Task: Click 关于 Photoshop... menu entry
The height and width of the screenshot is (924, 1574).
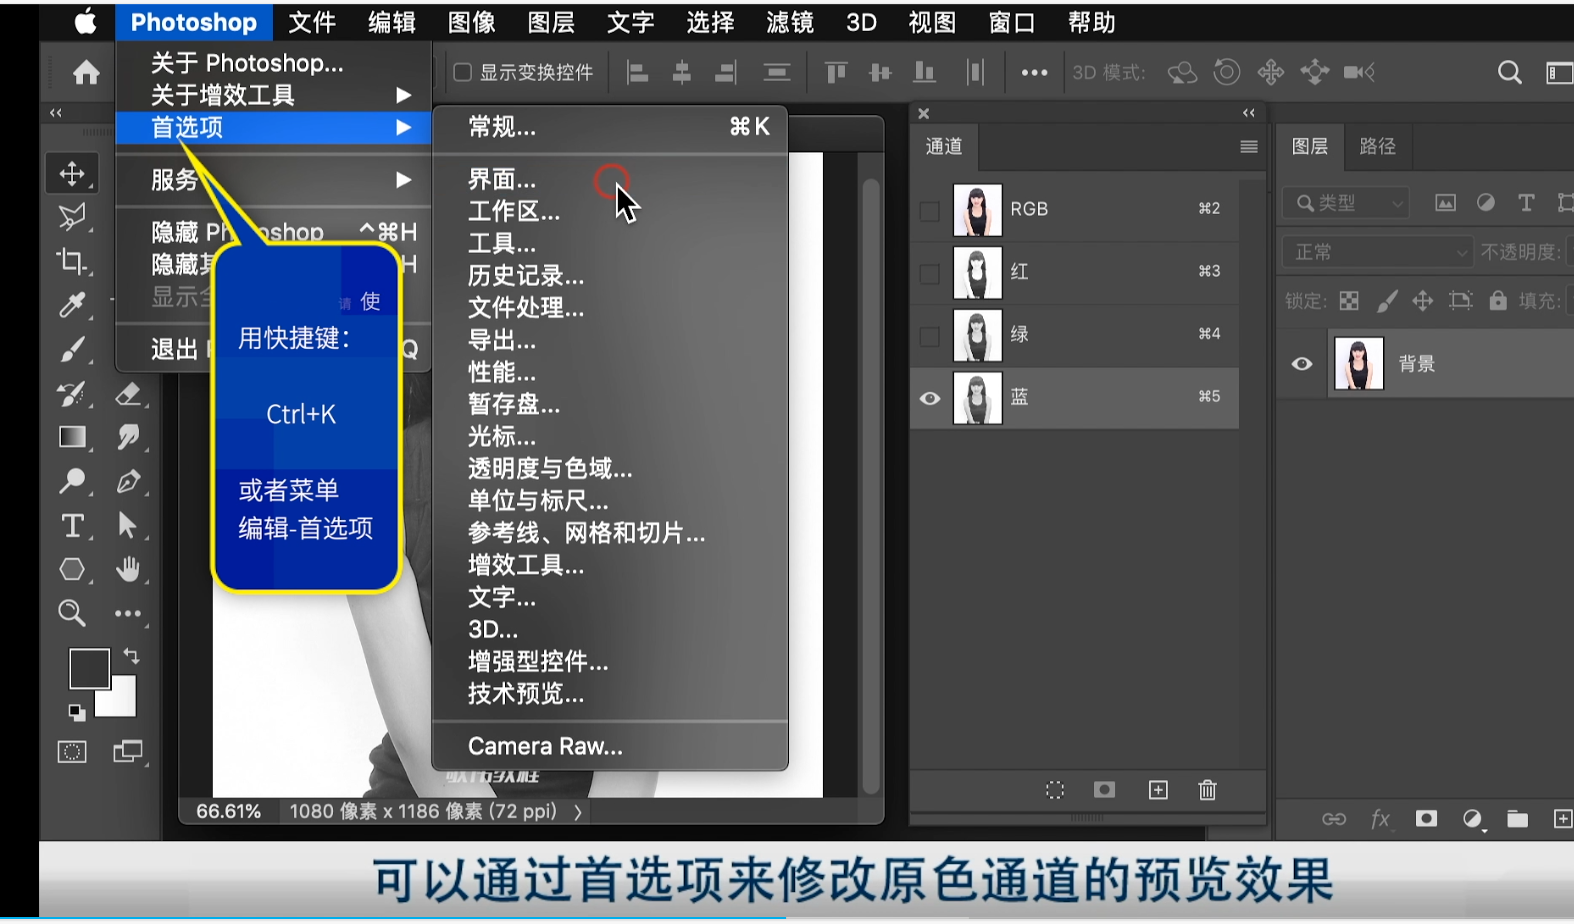Action: point(274,63)
